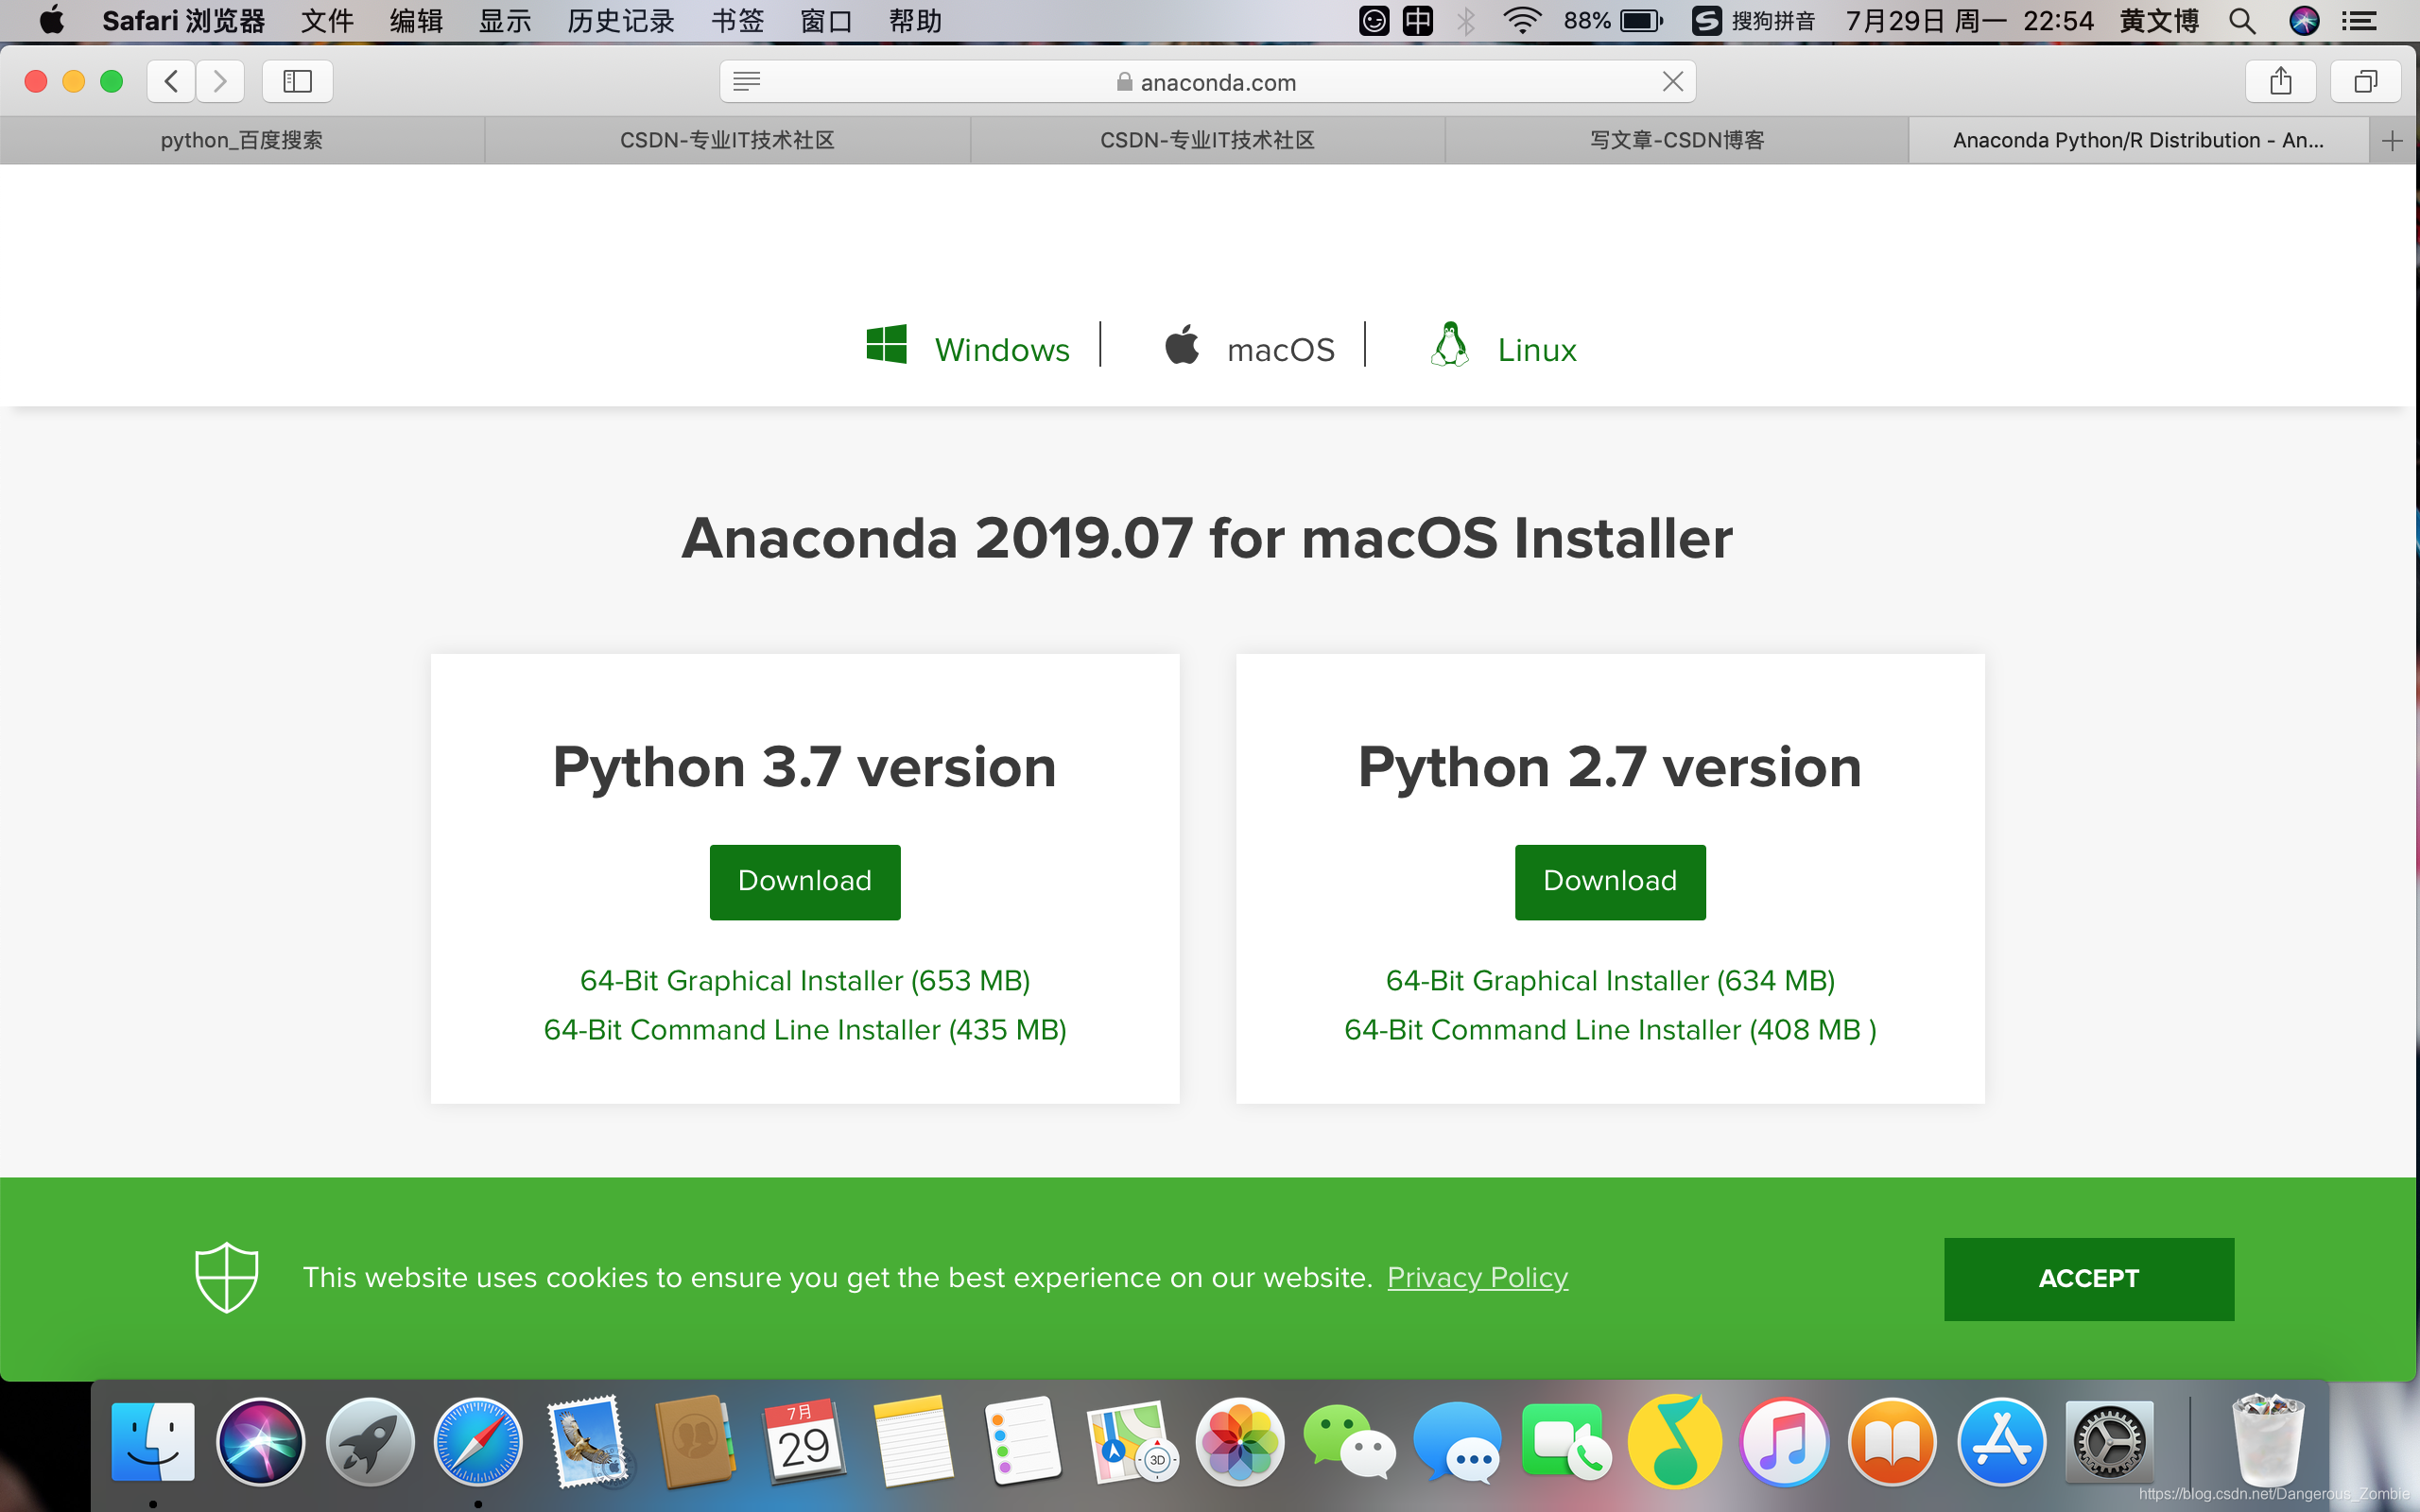Open QQ Music yellow icon in Dock
Screen dimensions: 2420x1512
1675,1441
